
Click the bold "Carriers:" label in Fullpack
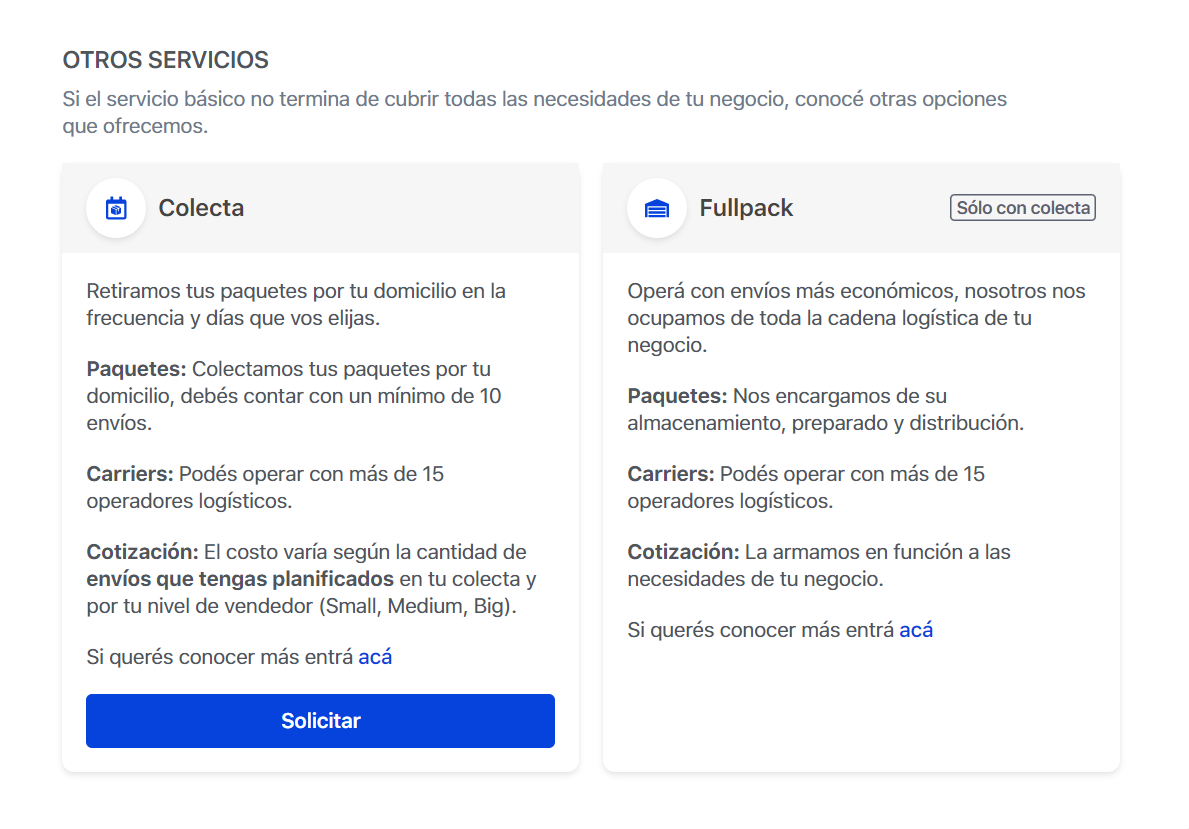tap(671, 474)
